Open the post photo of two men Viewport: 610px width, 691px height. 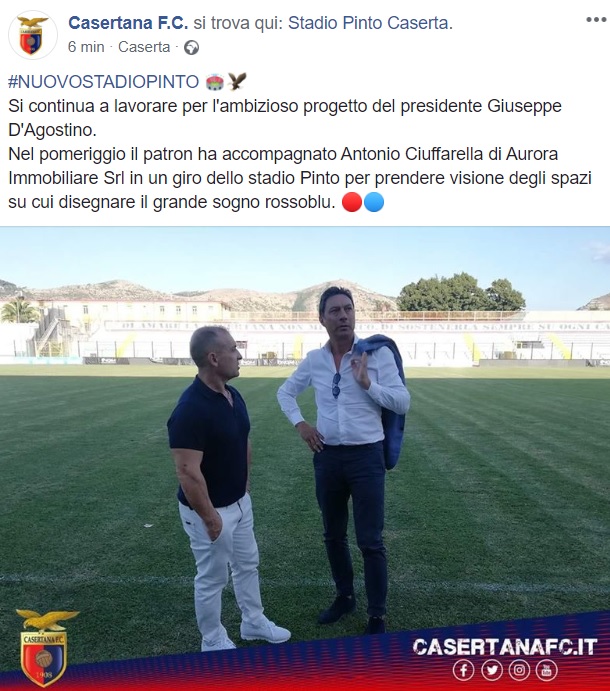point(305,458)
